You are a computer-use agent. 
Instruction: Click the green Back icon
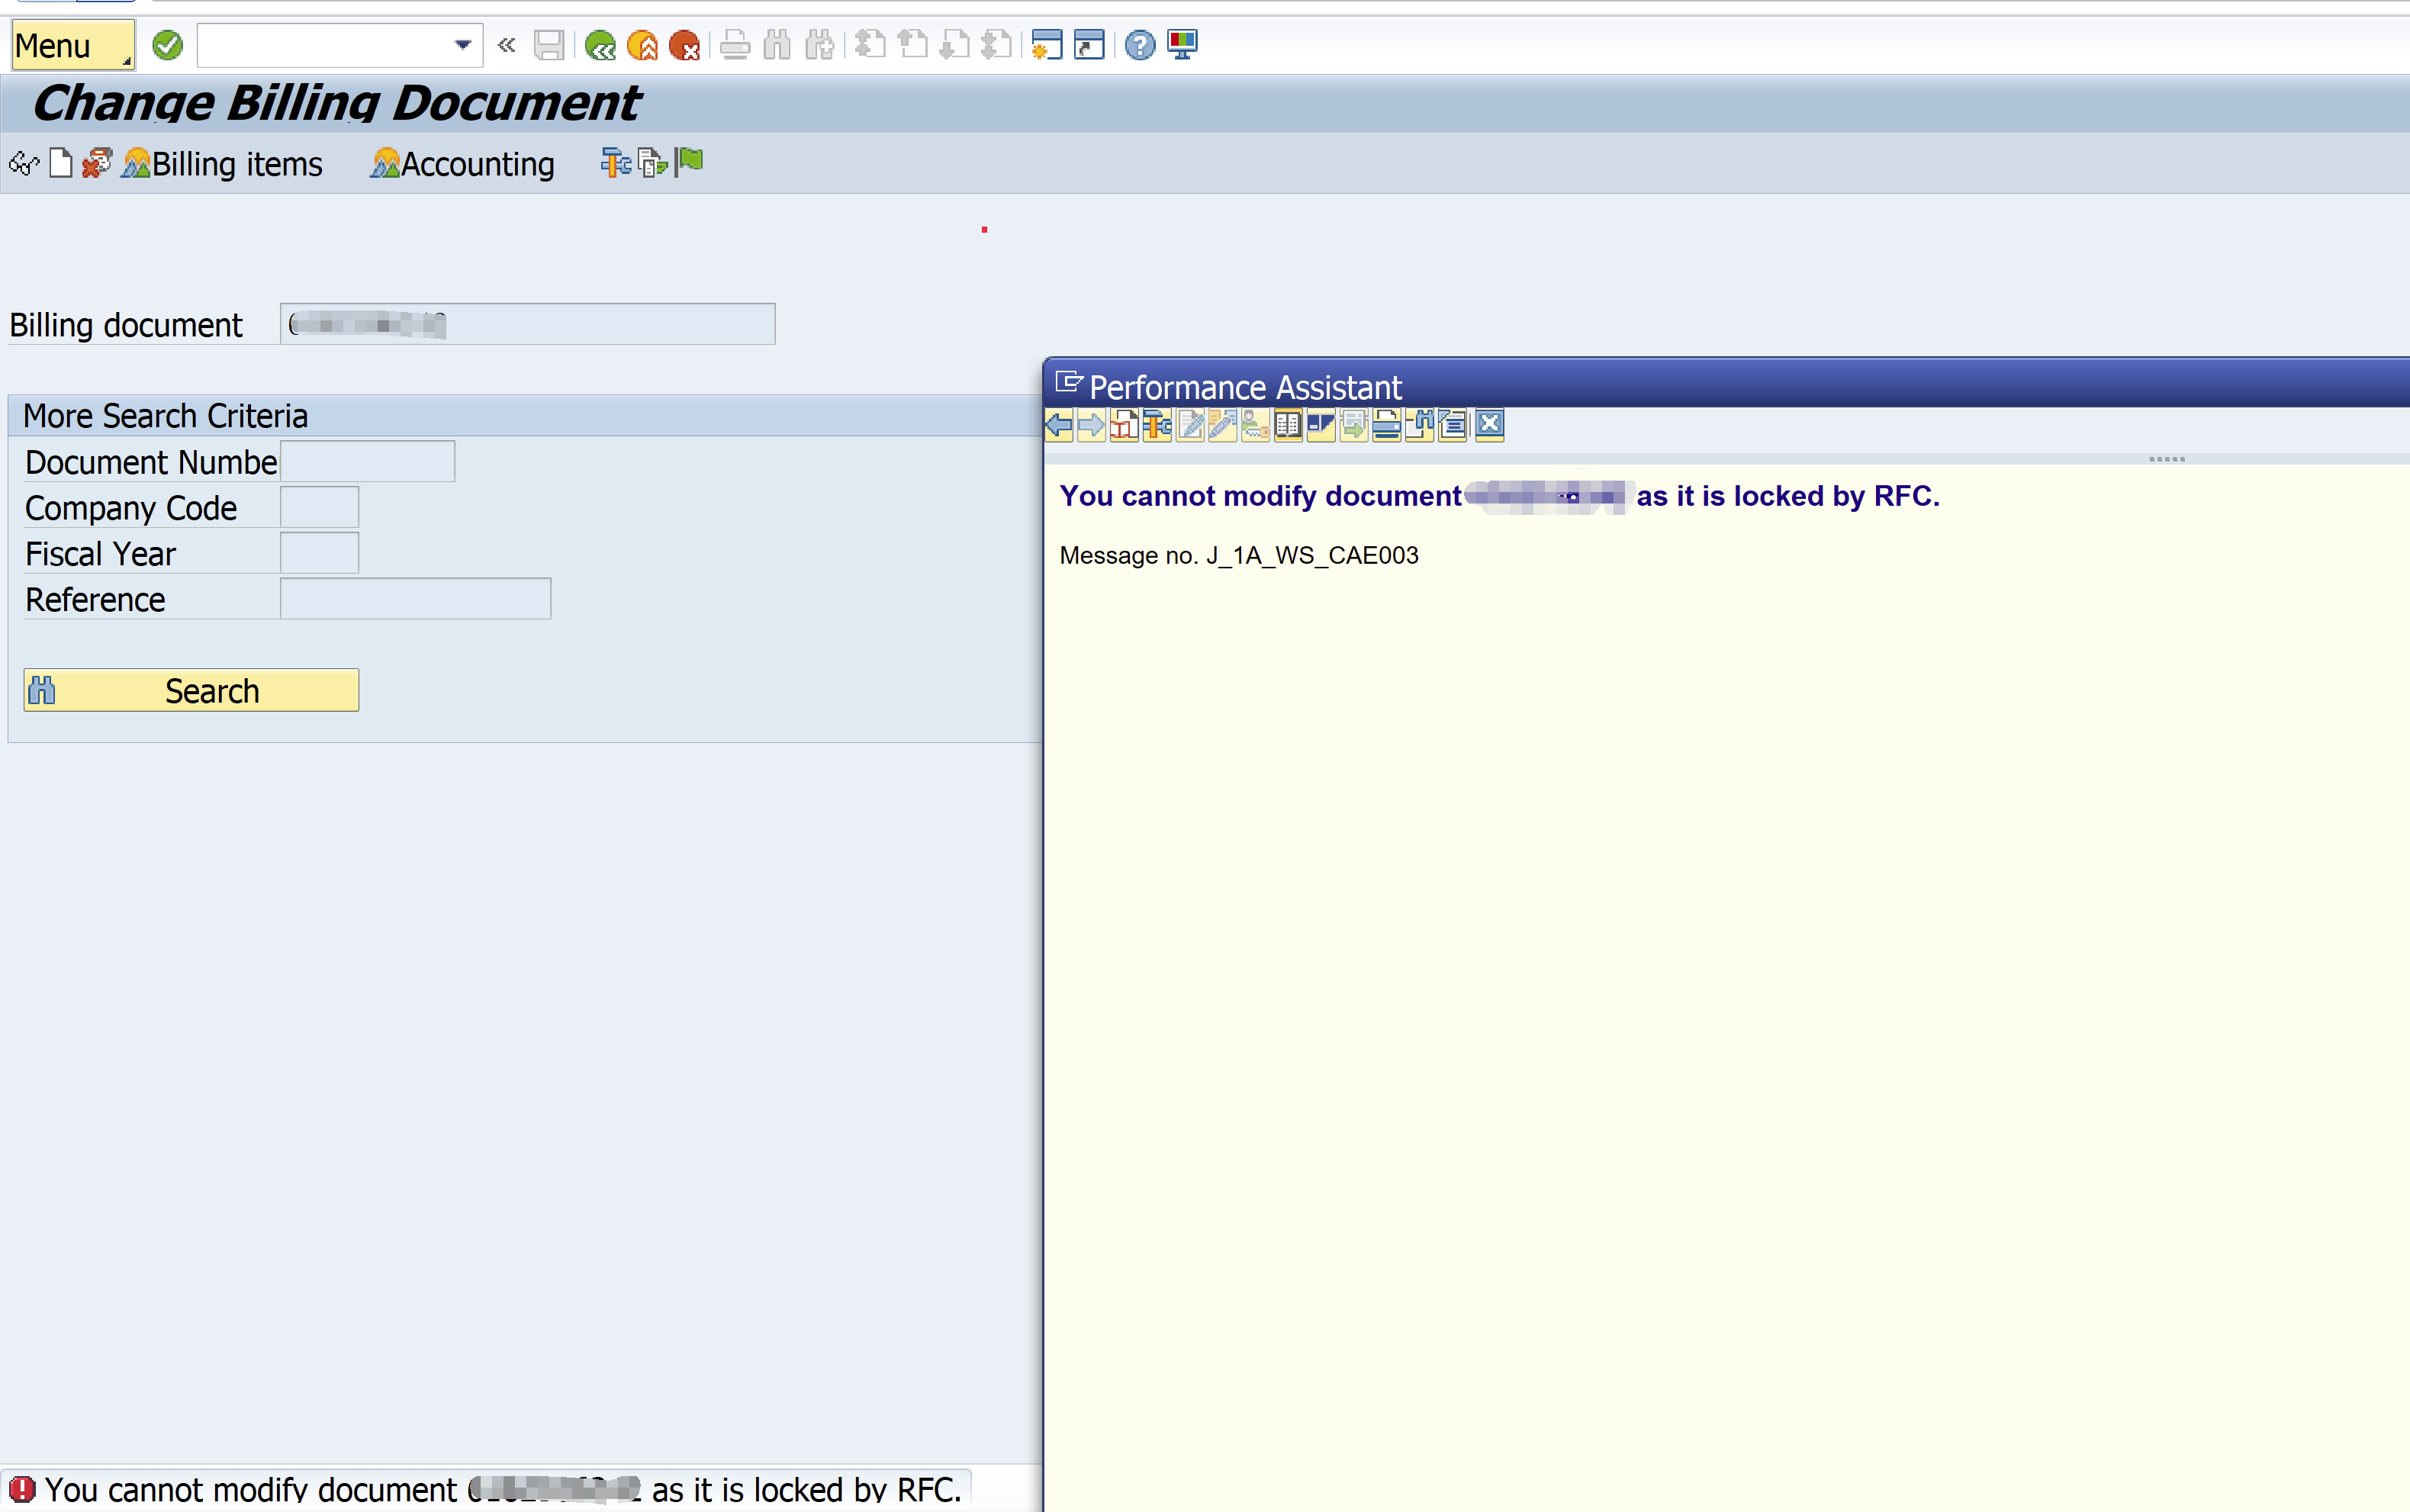point(600,45)
